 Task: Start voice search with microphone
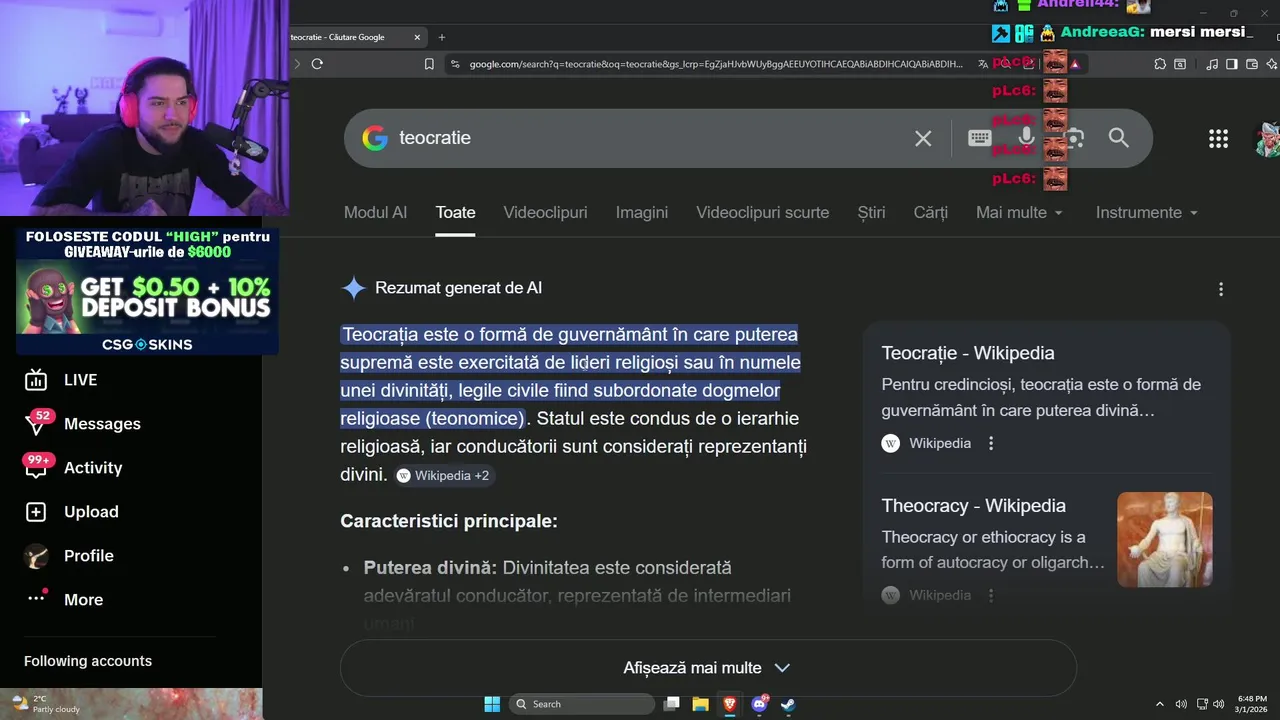[x=1026, y=138]
